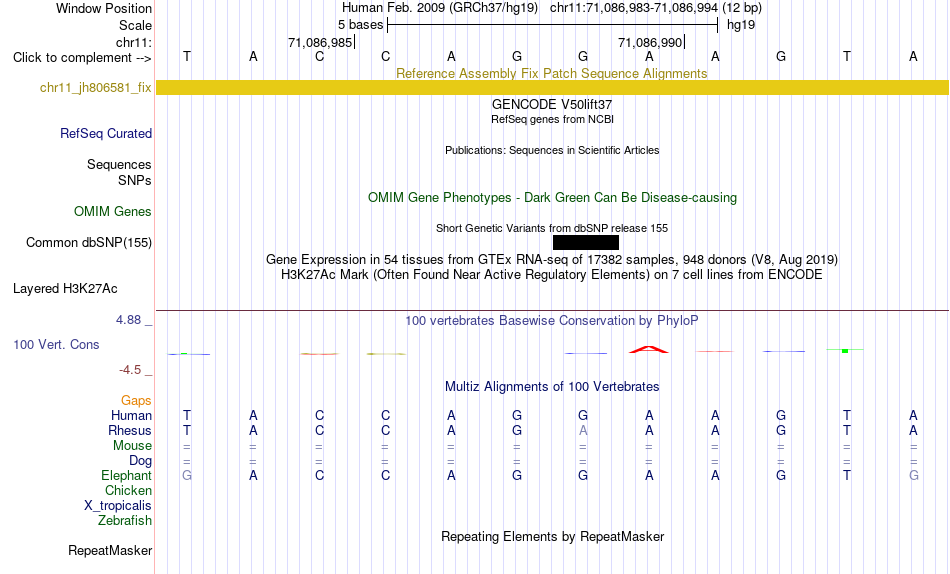The image size is (950, 574).
Task: Select the Human species label
Action: click(x=131, y=415)
